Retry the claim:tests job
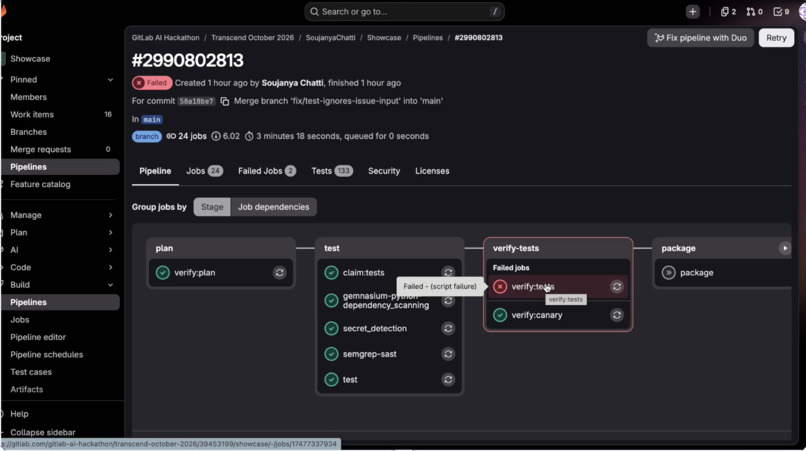Image resolution: width=806 pixels, height=451 pixels. click(x=448, y=273)
